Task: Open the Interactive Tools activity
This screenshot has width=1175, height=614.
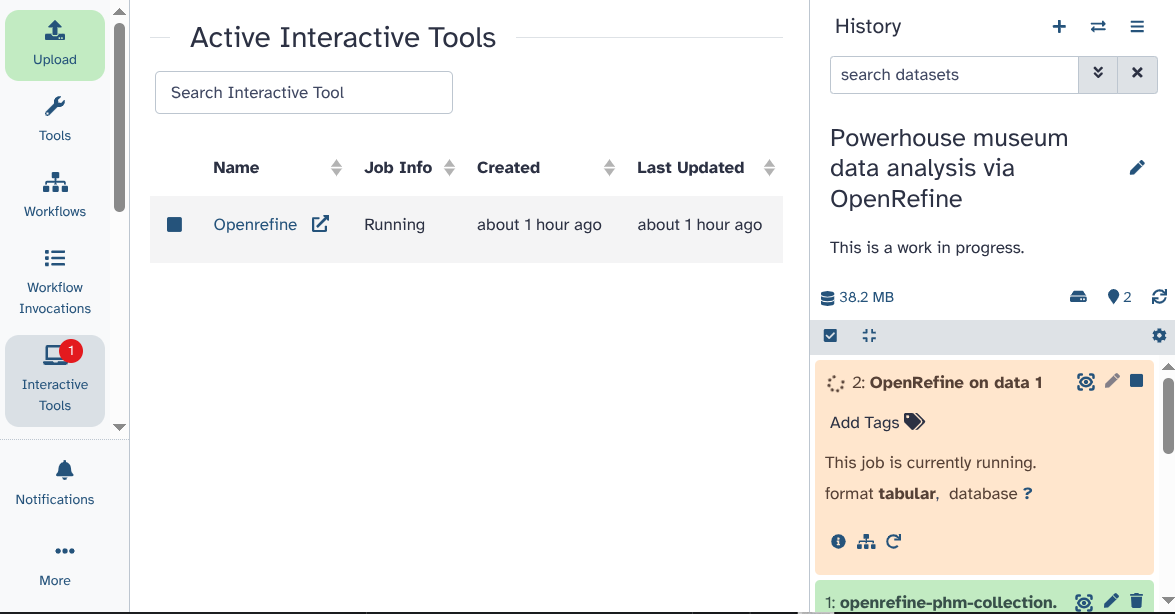Action: [x=55, y=381]
